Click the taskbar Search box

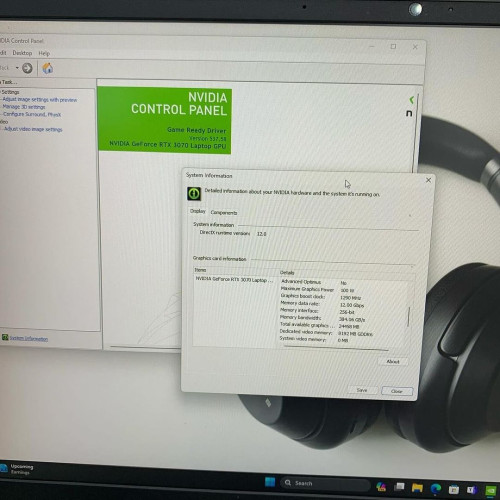pos(325,483)
